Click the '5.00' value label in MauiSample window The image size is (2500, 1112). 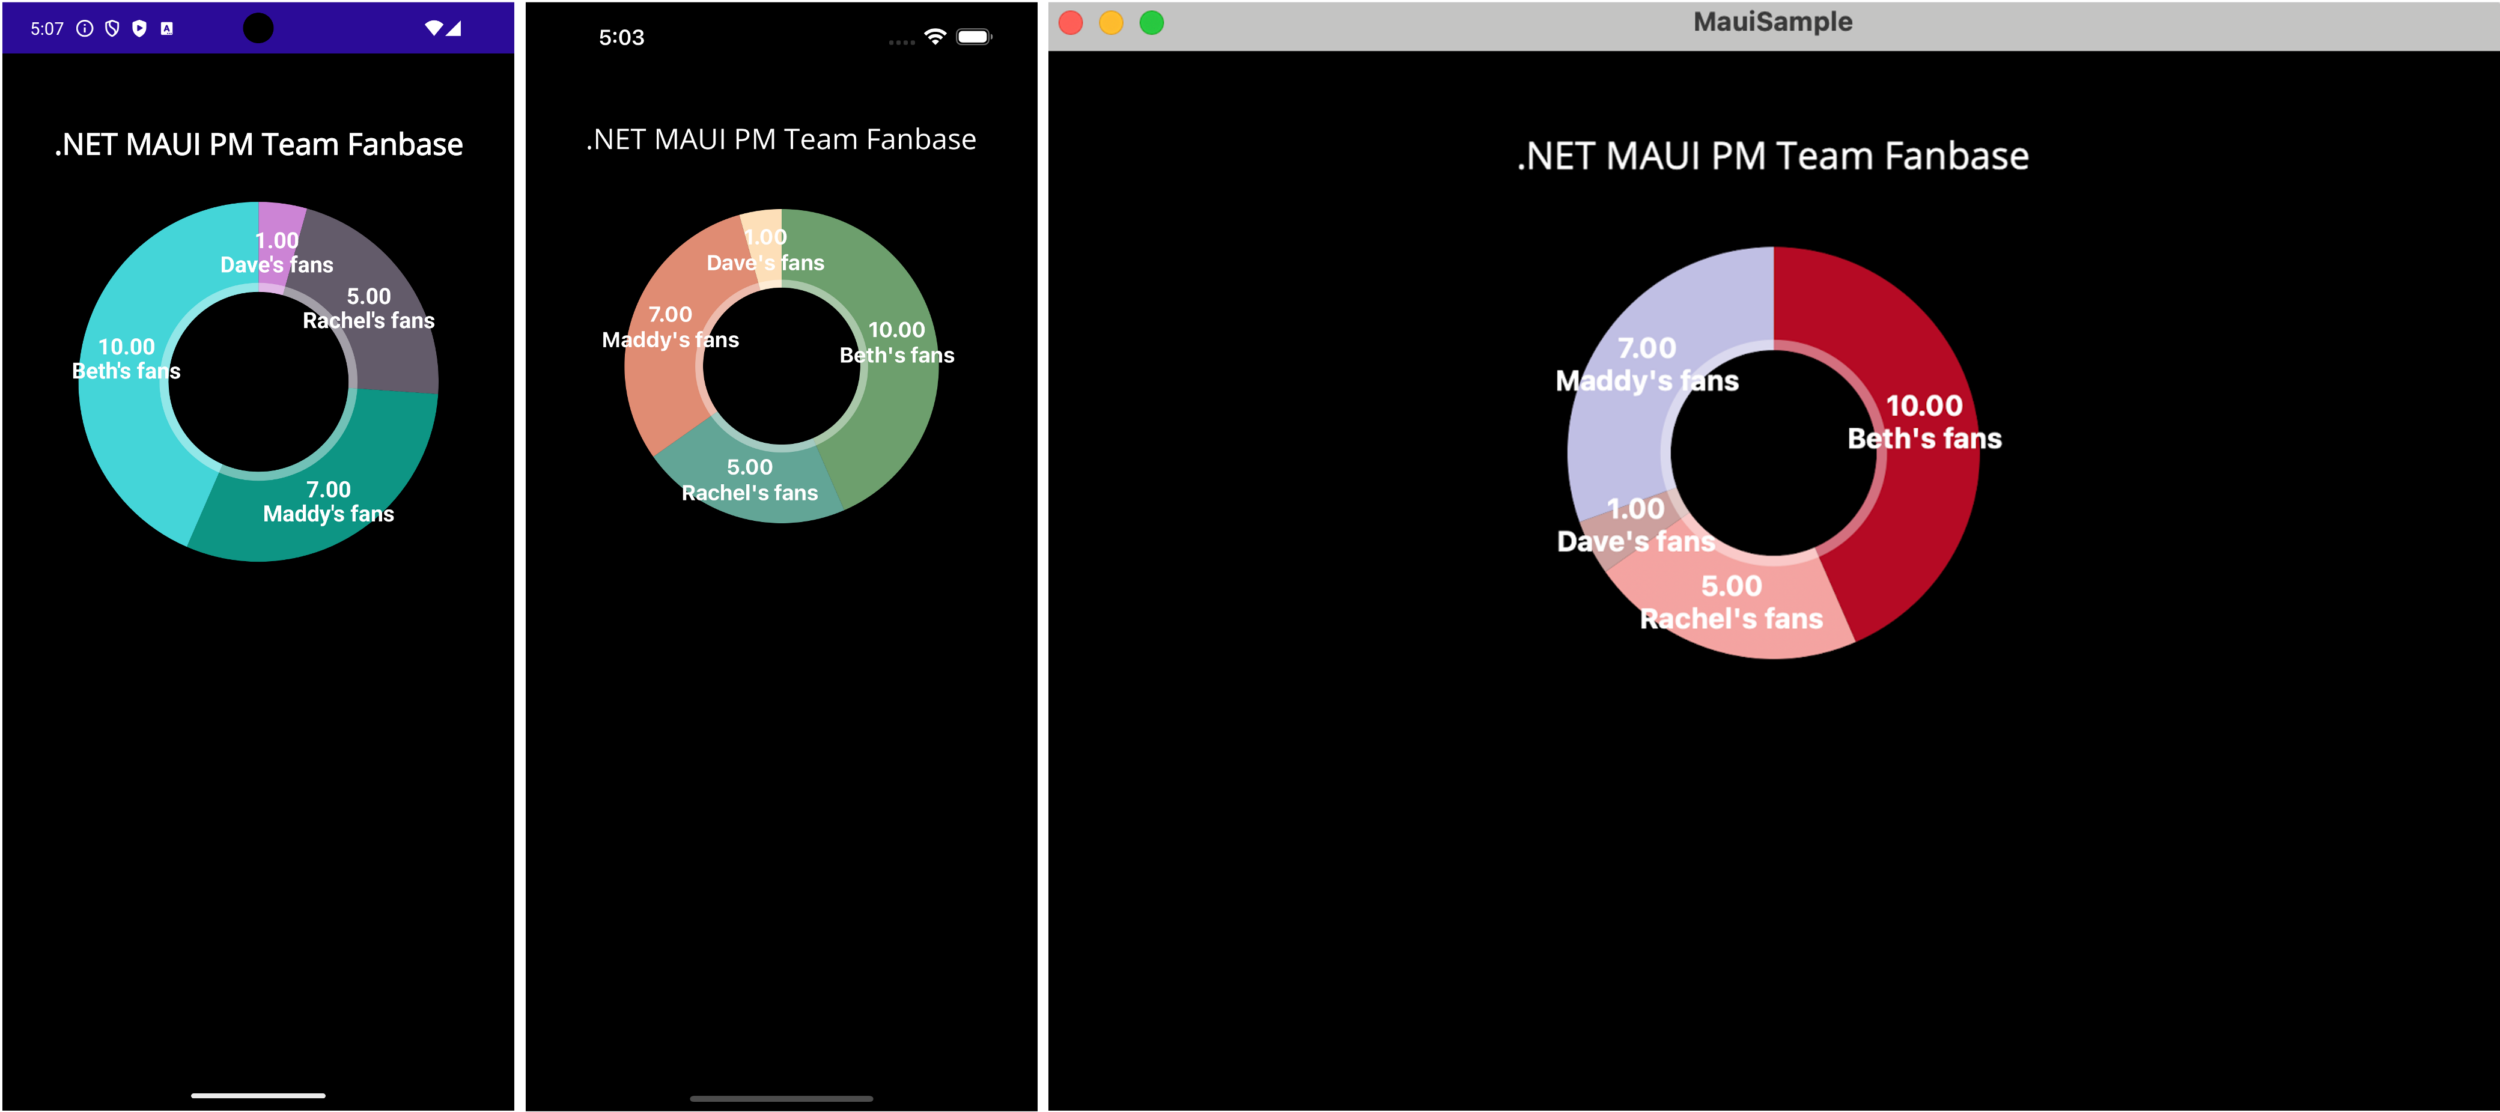[1731, 586]
